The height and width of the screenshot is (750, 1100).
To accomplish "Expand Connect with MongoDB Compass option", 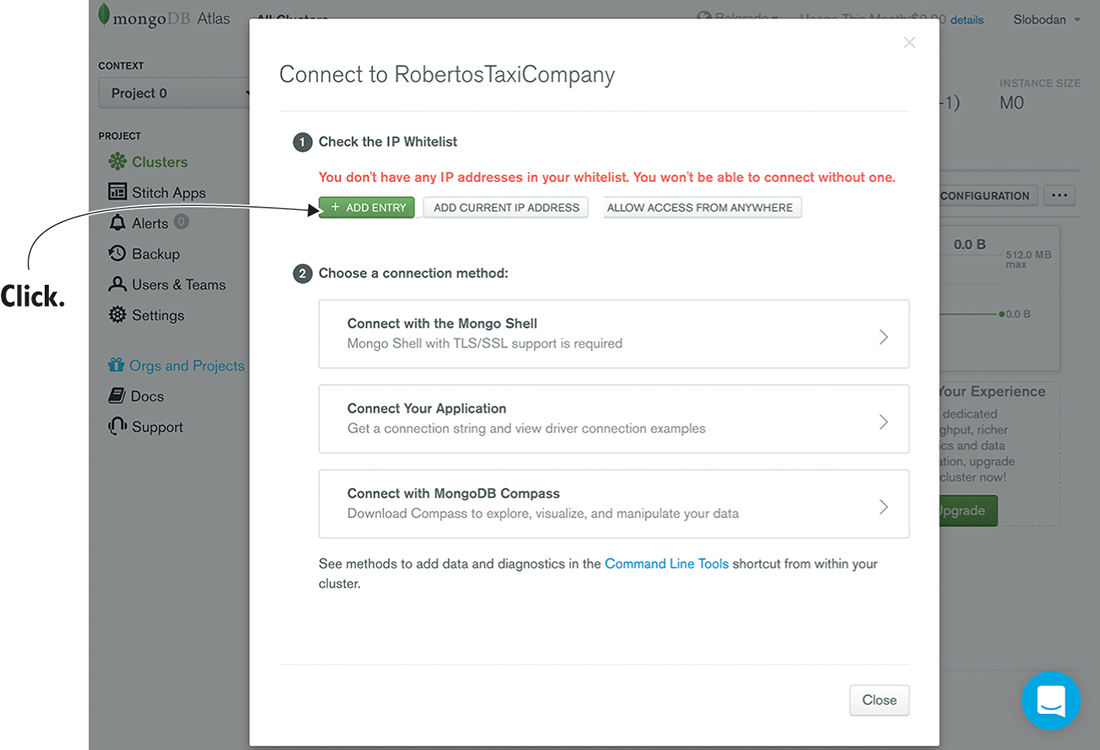I will [613, 504].
